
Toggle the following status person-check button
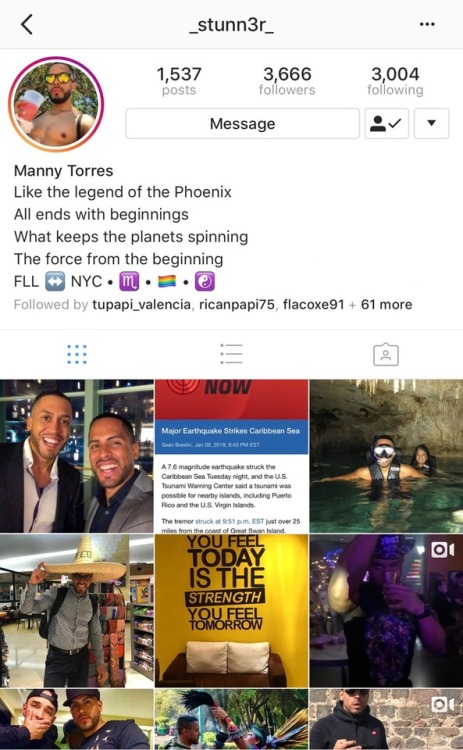coord(386,123)
